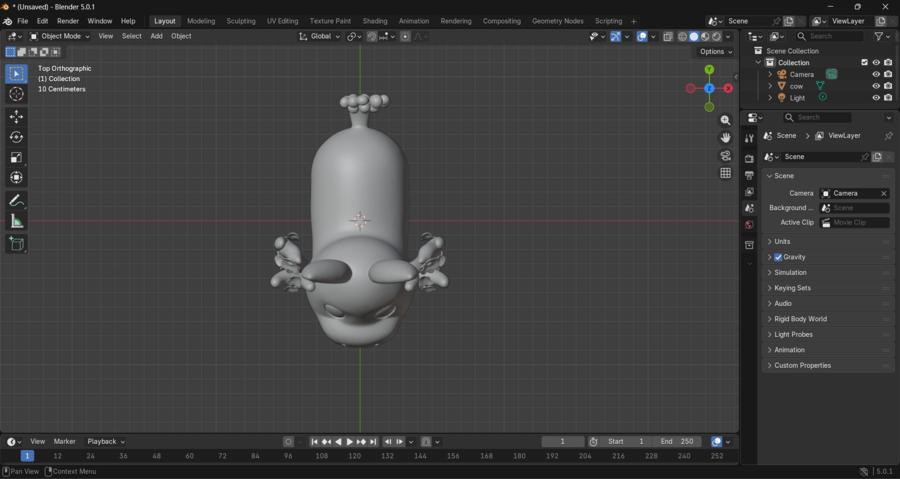Viewport: 900px width, 479px height.
Task: Hide the cow object in the viewport
Action: [876, 86]
